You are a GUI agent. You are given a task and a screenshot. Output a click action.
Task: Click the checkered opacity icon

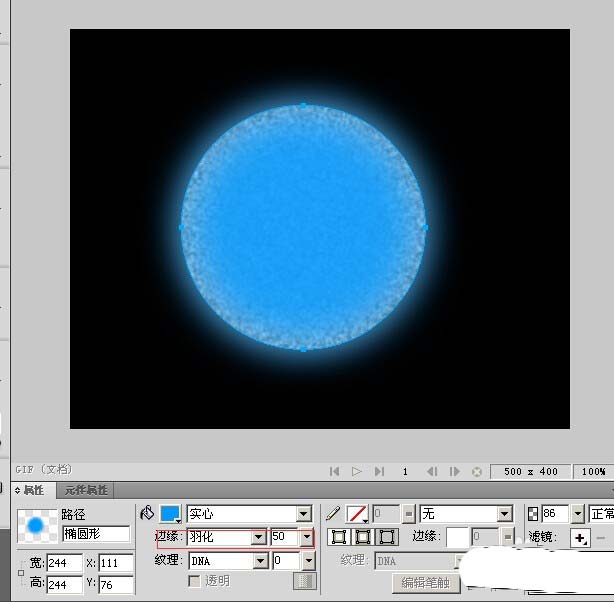click(533, 513)
